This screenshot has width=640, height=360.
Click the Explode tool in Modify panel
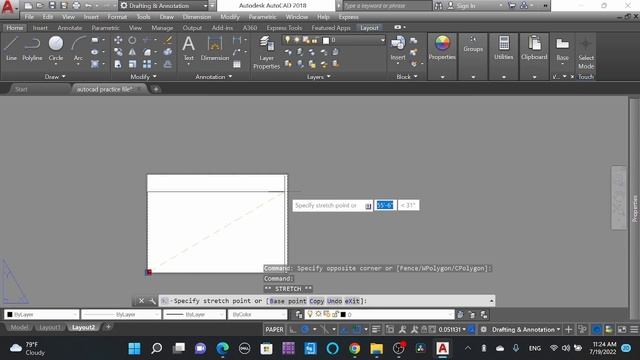point(168,52)
